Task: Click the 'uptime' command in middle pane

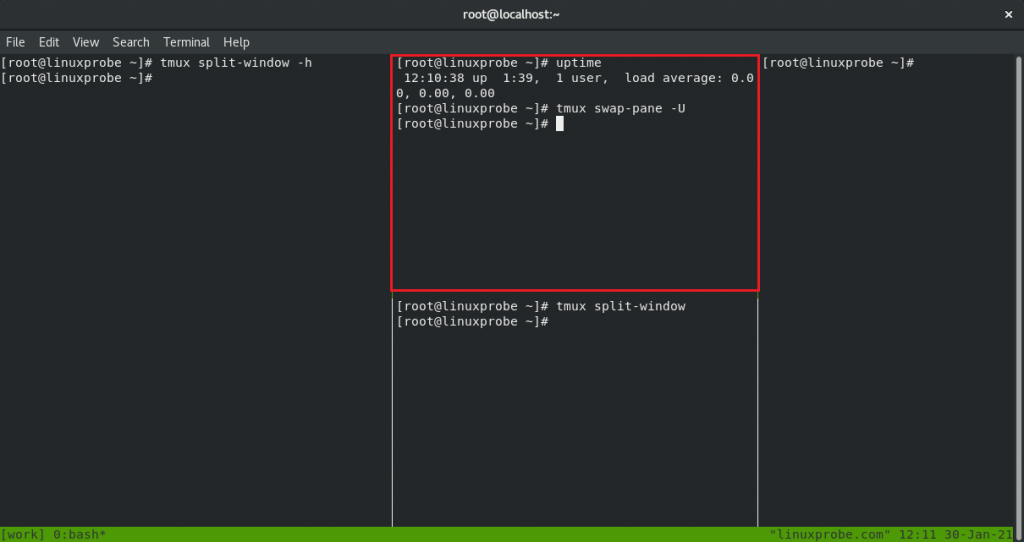Action: (579, 63)
